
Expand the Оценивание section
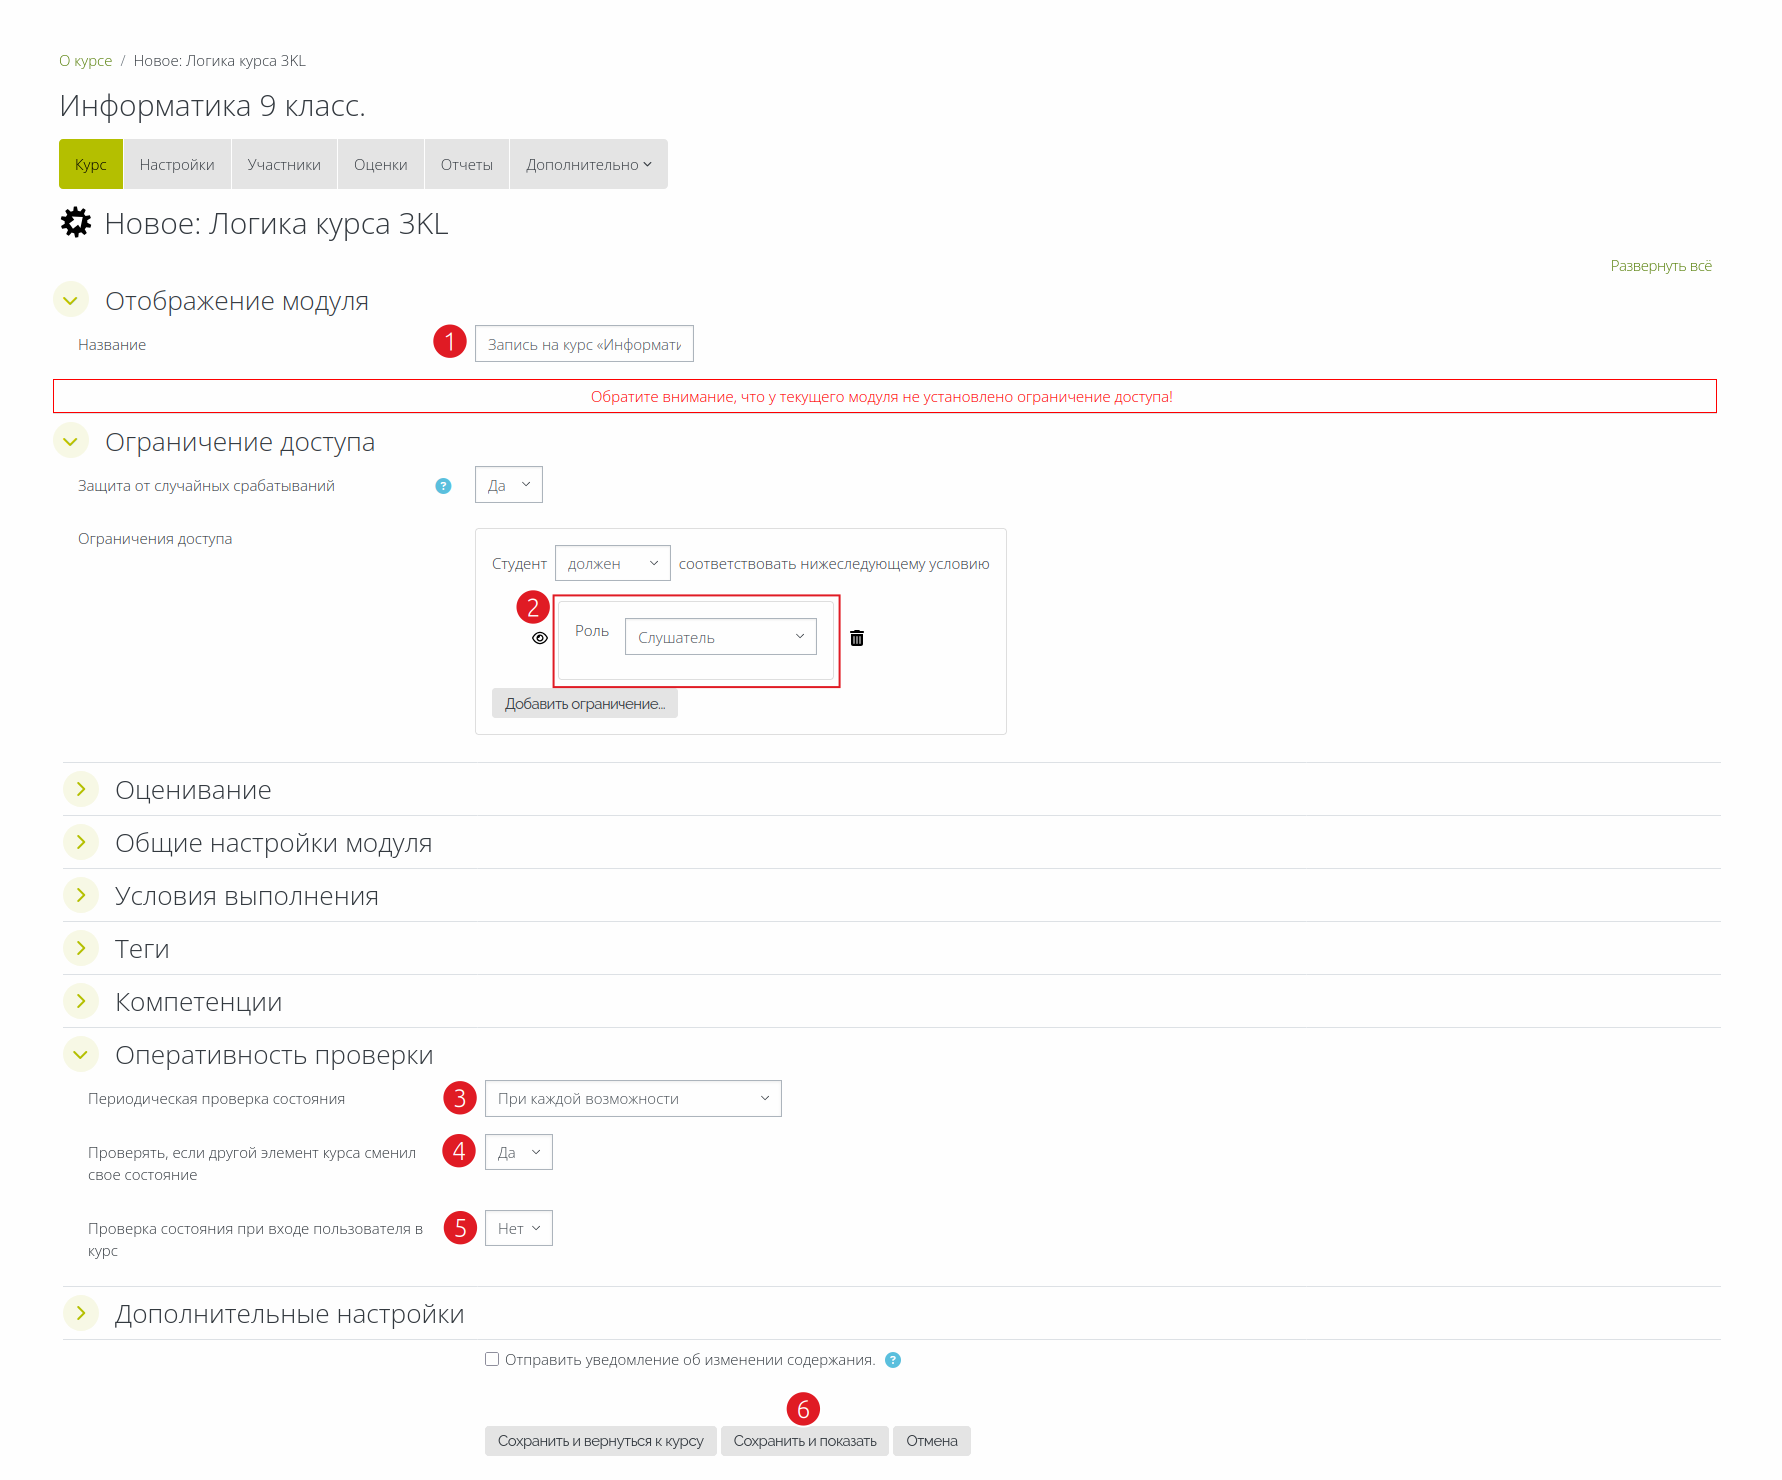(x=81, y=789)
